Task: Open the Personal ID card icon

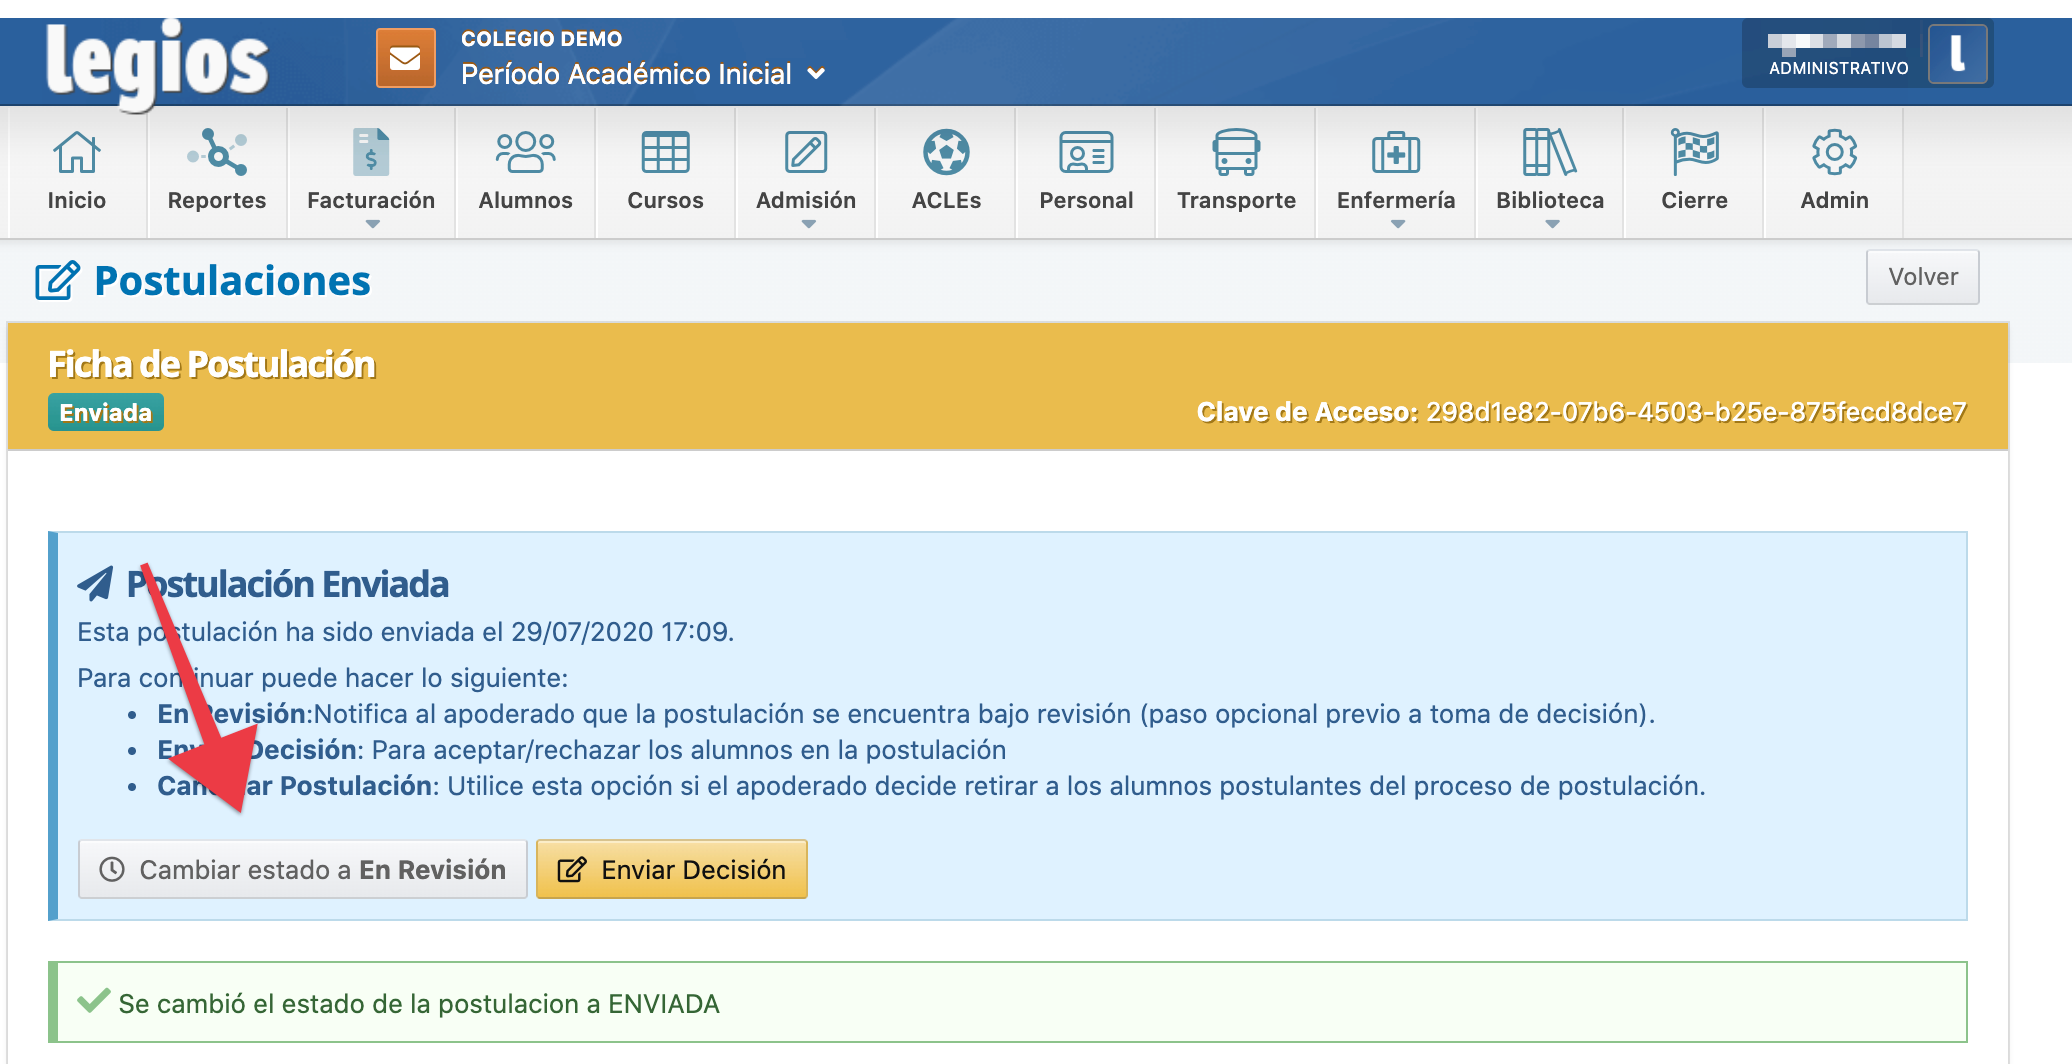Action: (x=1086, y=153)
